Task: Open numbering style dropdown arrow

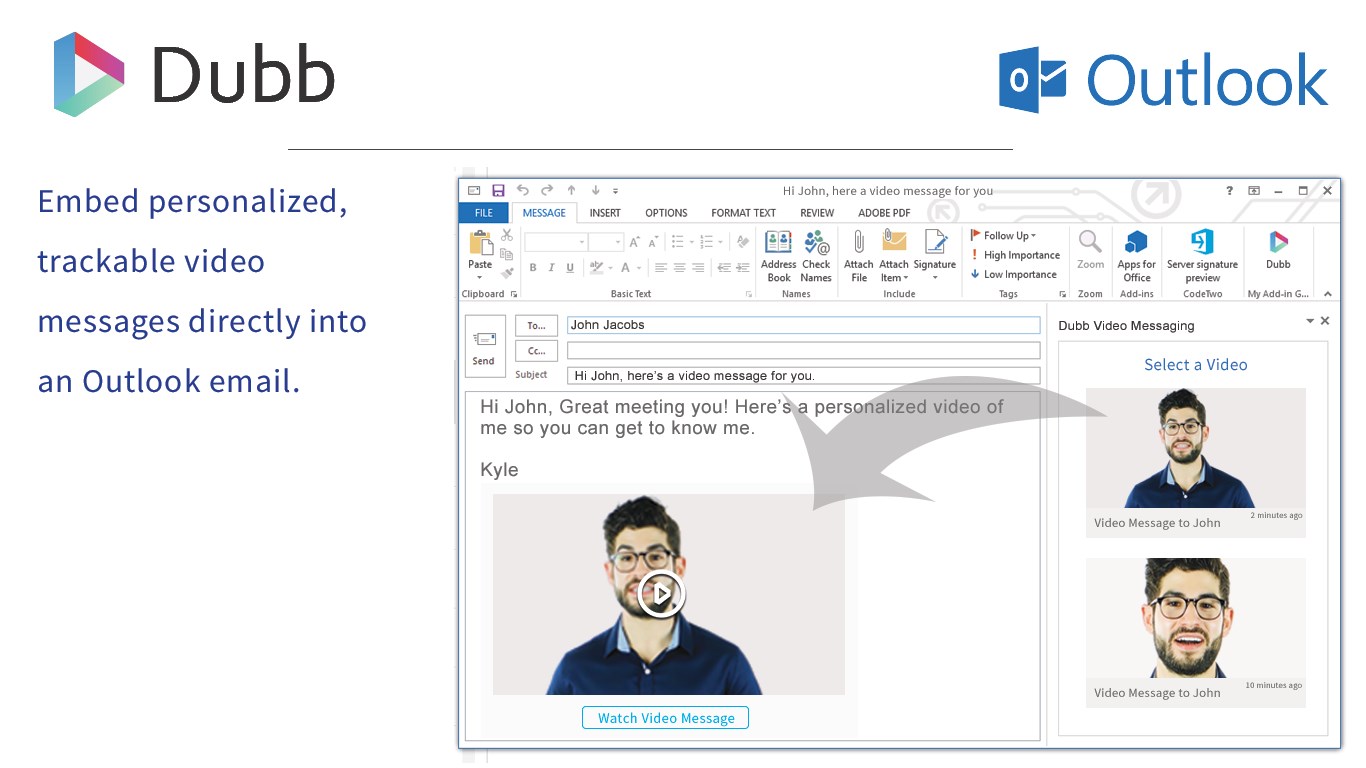Action: click(x=720, y=242)
